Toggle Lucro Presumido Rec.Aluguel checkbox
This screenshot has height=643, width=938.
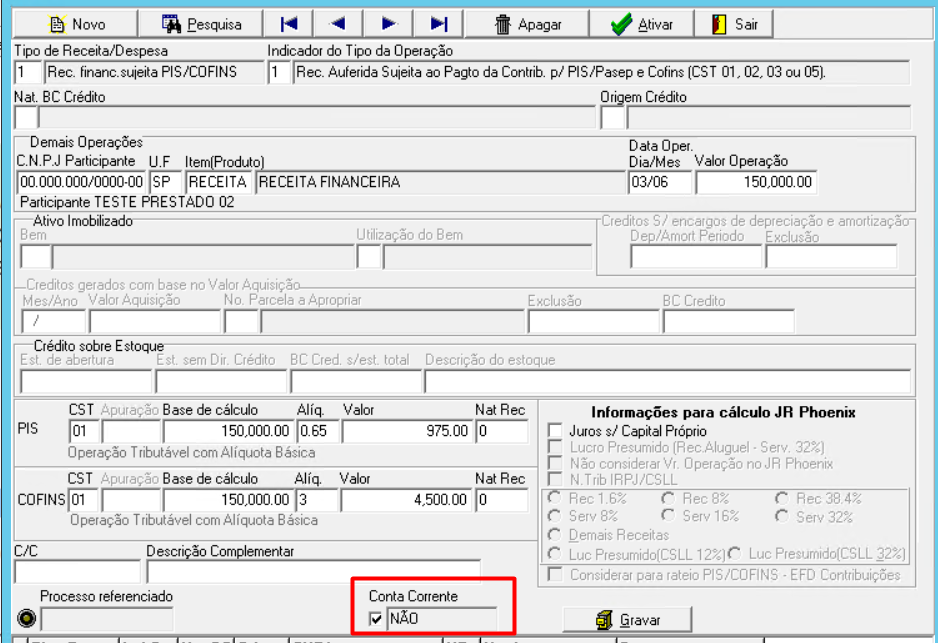pos(555,447)
